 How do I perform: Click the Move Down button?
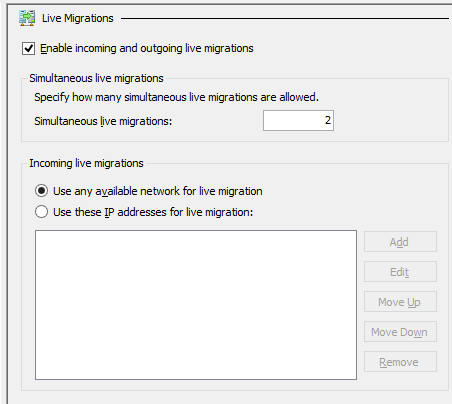[x=400, y=332]
